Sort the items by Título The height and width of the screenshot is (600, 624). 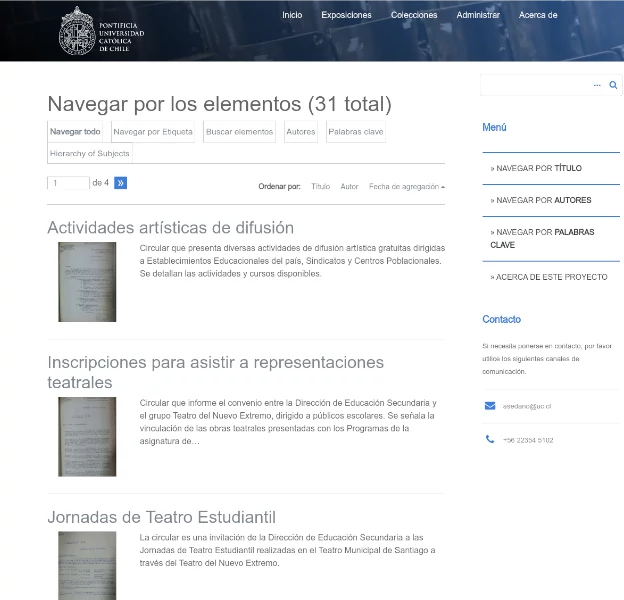click(320, 187)
